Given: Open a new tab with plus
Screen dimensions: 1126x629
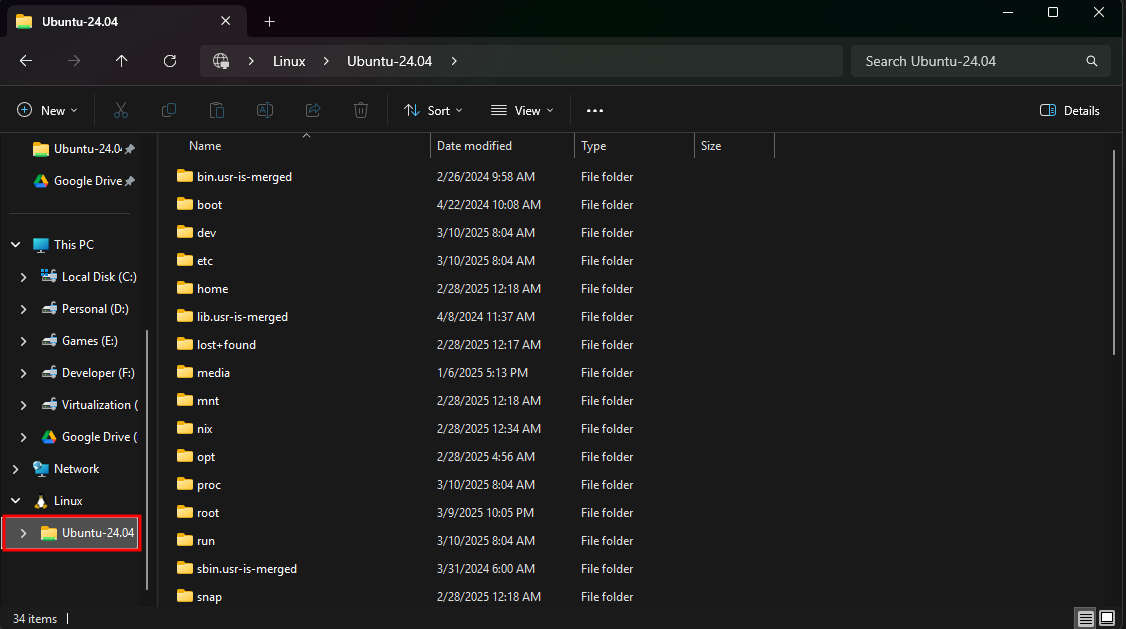Looking at the screenshot, I should click(269, 22).
